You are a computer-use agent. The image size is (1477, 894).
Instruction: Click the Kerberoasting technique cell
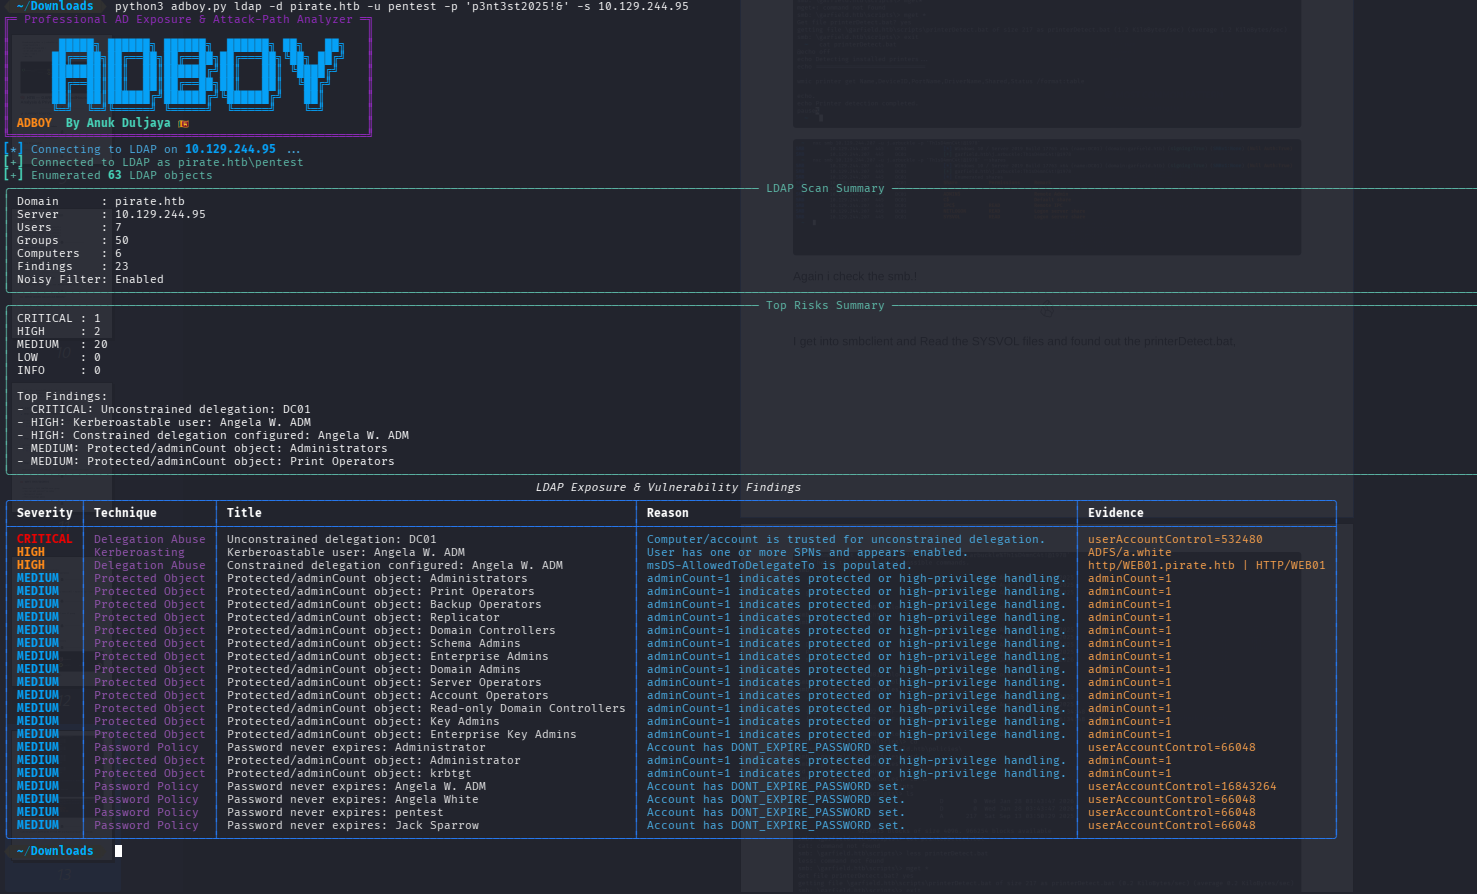[x=139, y=552]
